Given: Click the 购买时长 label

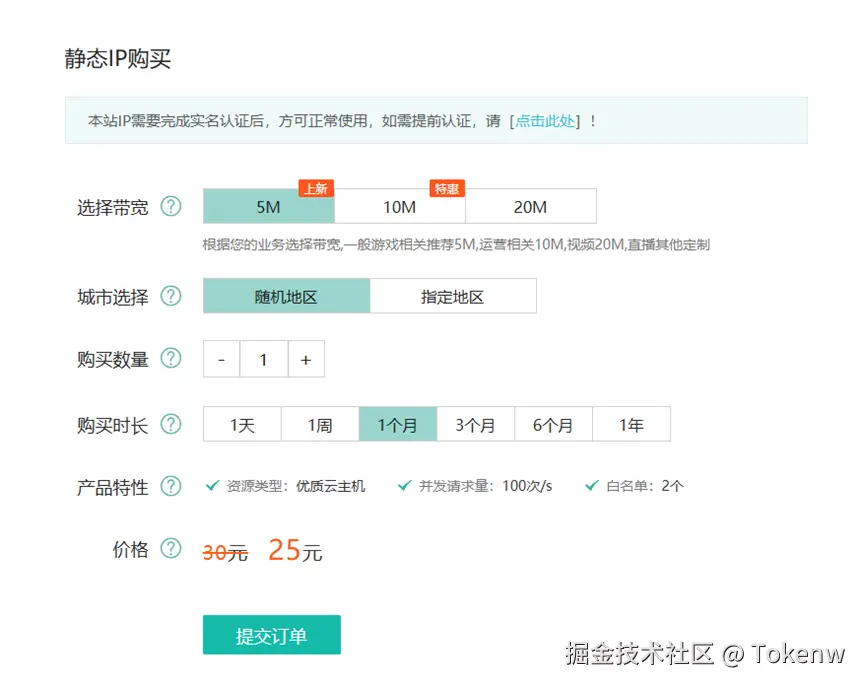Looking at the screenshot, I should pyautogui.click(x=113, y=426).
